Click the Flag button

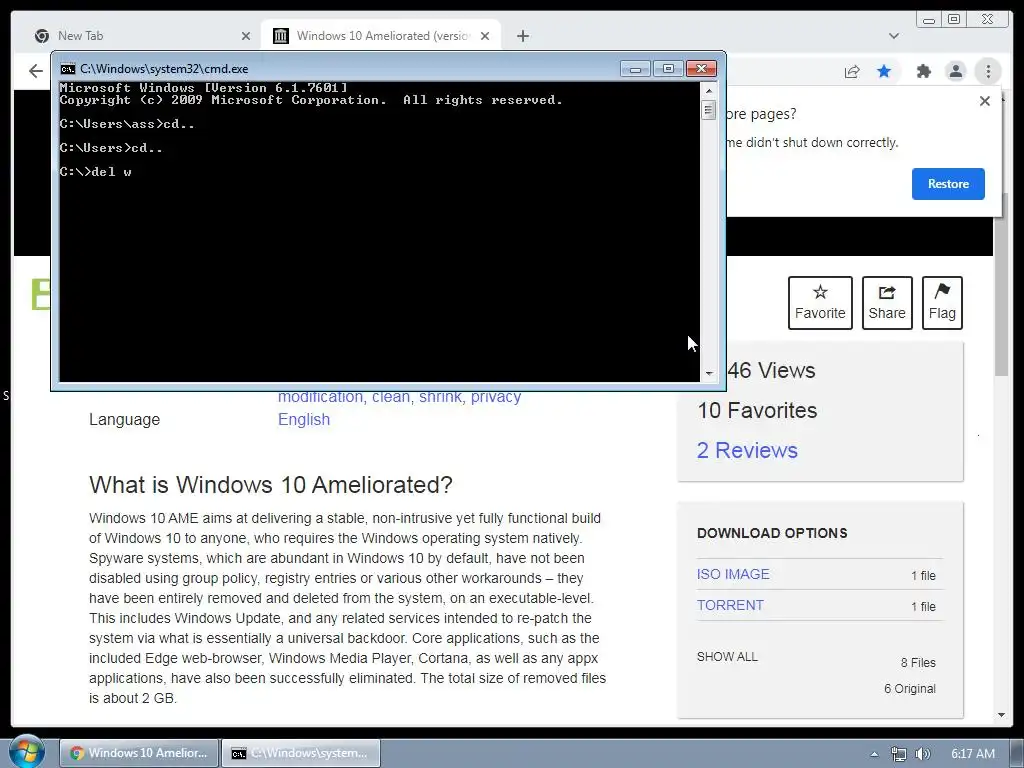tap(942, 303)
